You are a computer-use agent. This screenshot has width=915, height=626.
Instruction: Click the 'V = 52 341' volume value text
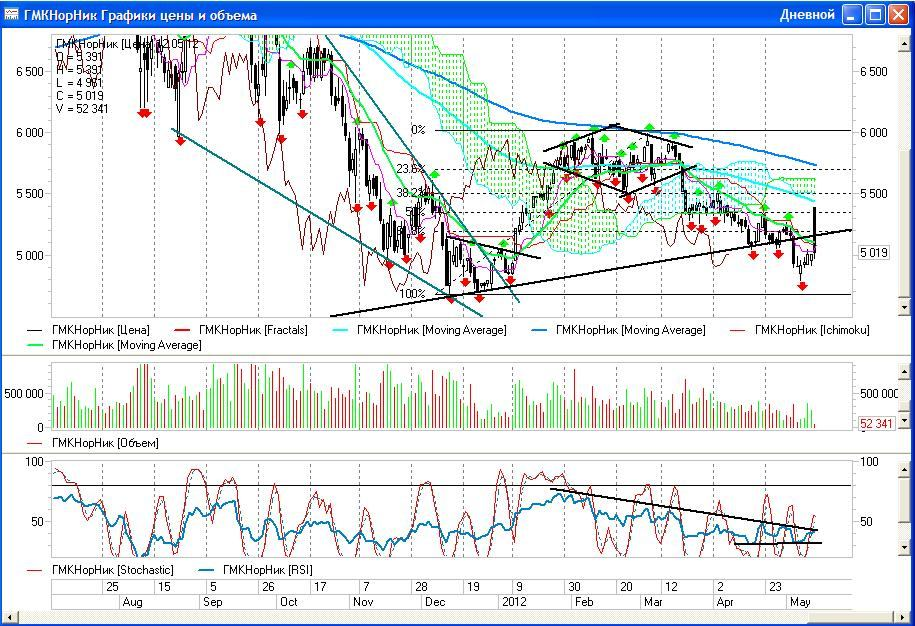pos(82,109)
